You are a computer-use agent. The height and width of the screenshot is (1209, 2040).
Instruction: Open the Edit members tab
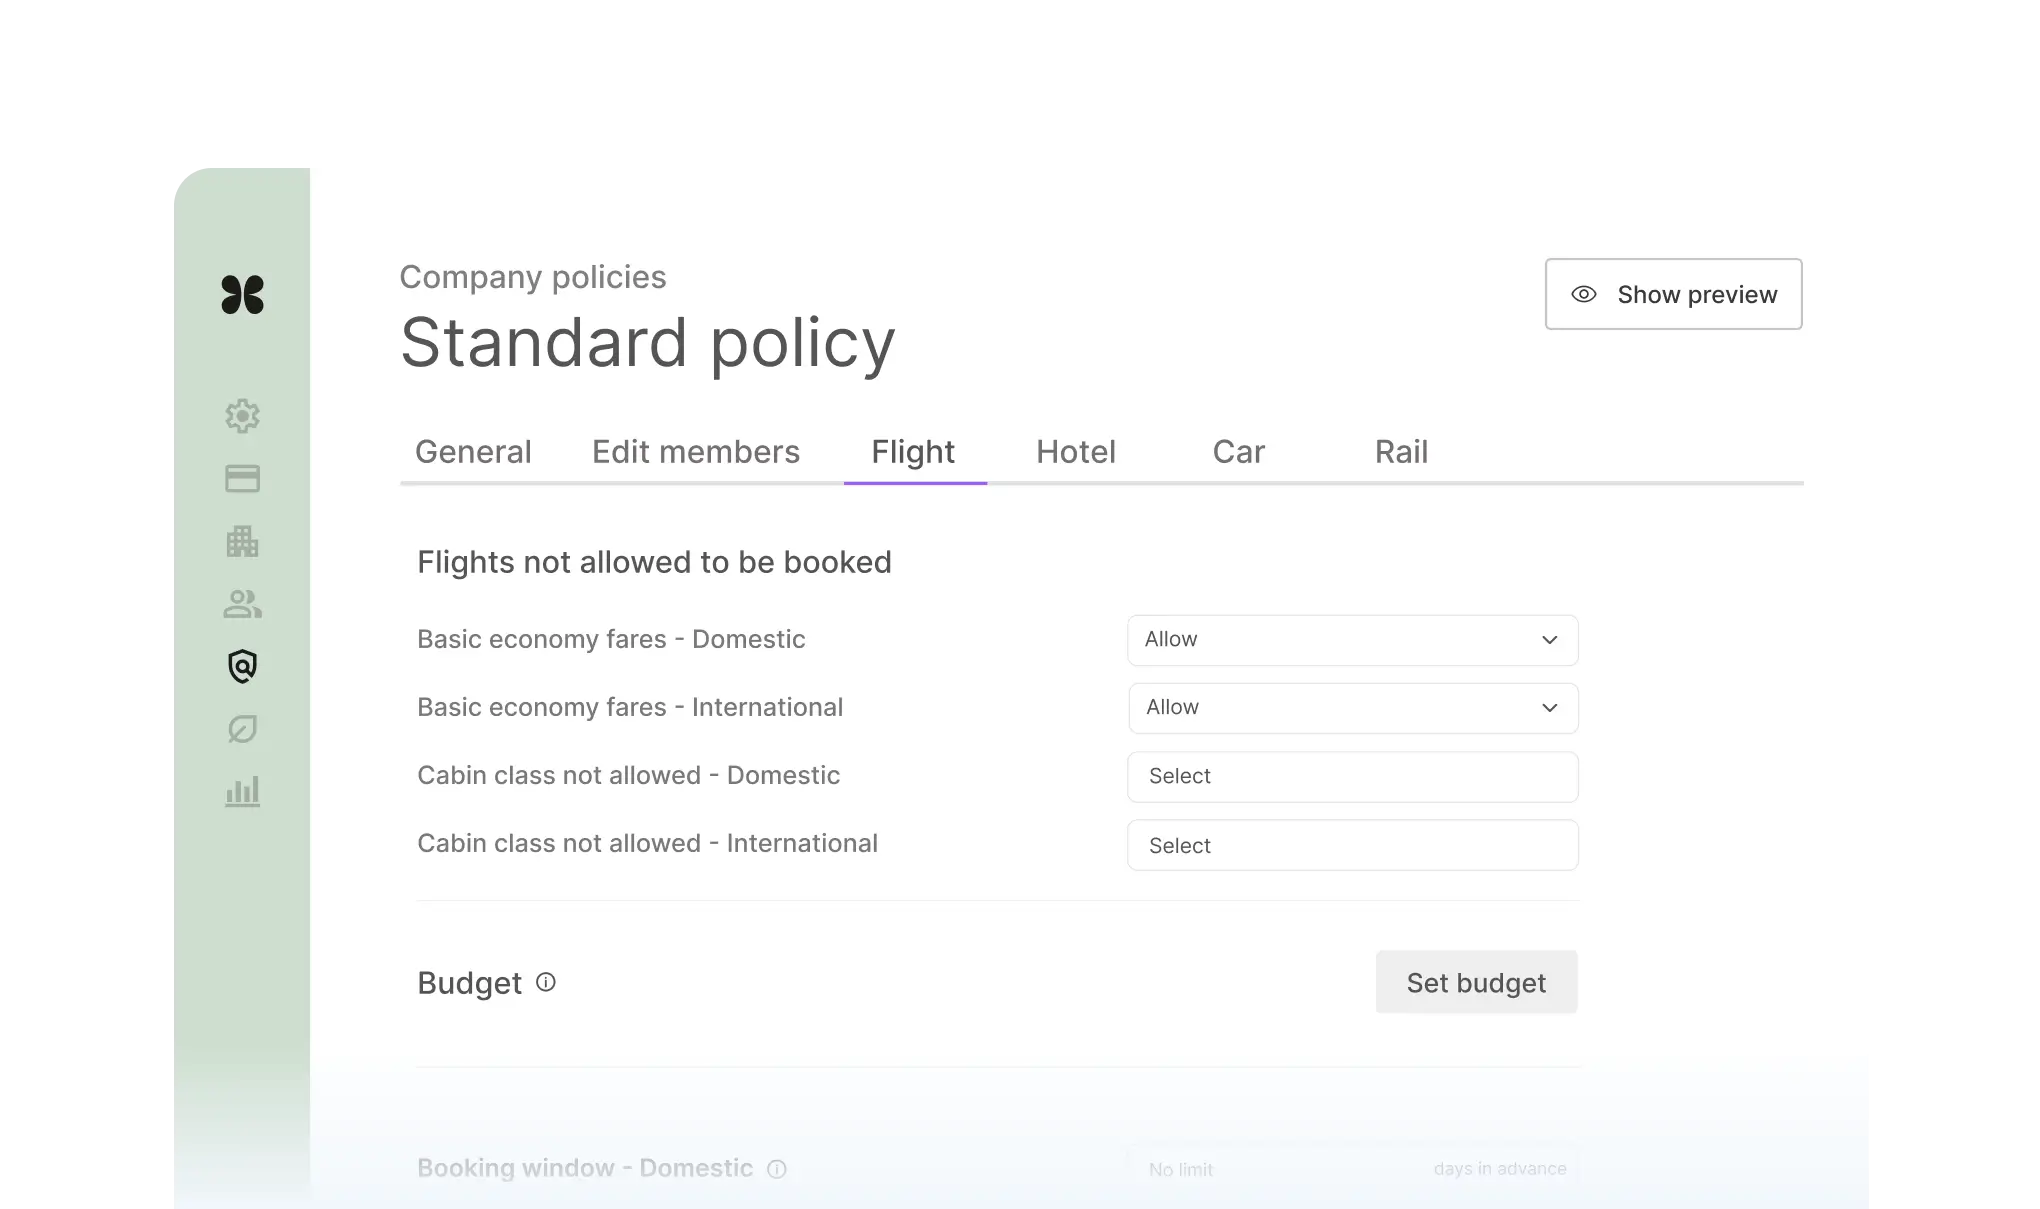(696, 451)
